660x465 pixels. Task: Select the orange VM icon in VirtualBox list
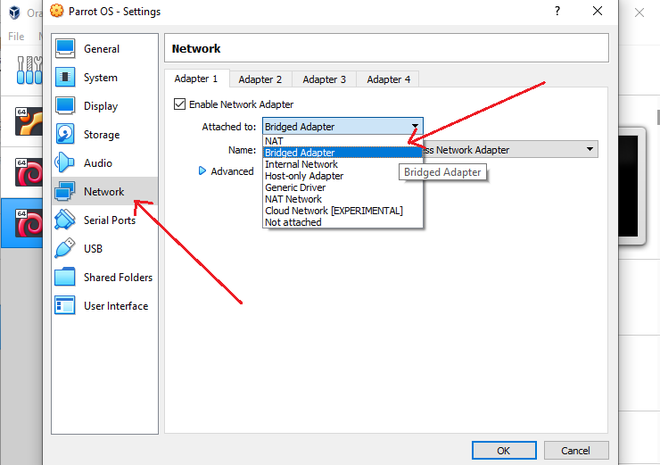[29, 122]
